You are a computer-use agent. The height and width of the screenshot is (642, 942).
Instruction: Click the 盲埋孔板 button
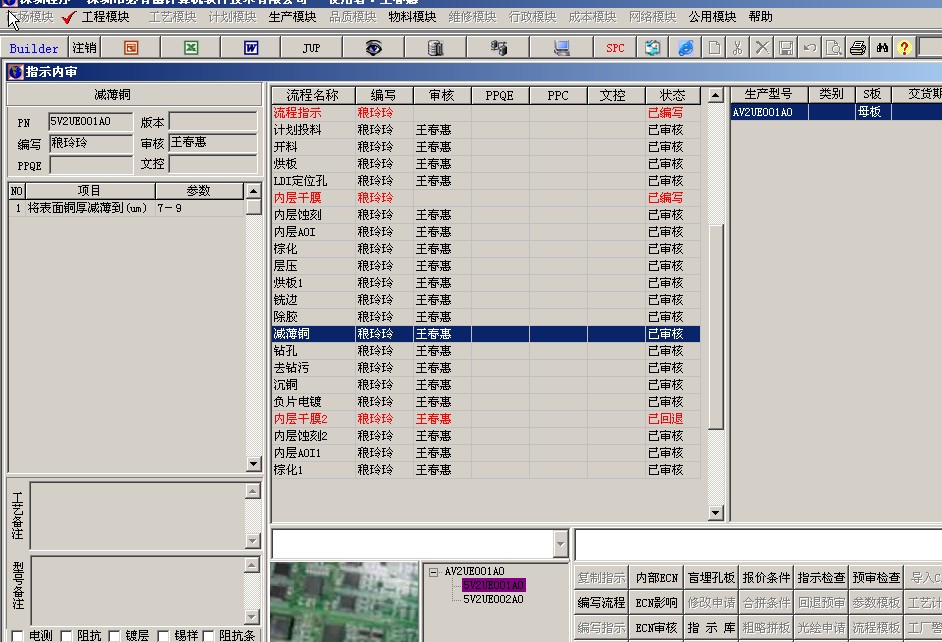[711, 578]
